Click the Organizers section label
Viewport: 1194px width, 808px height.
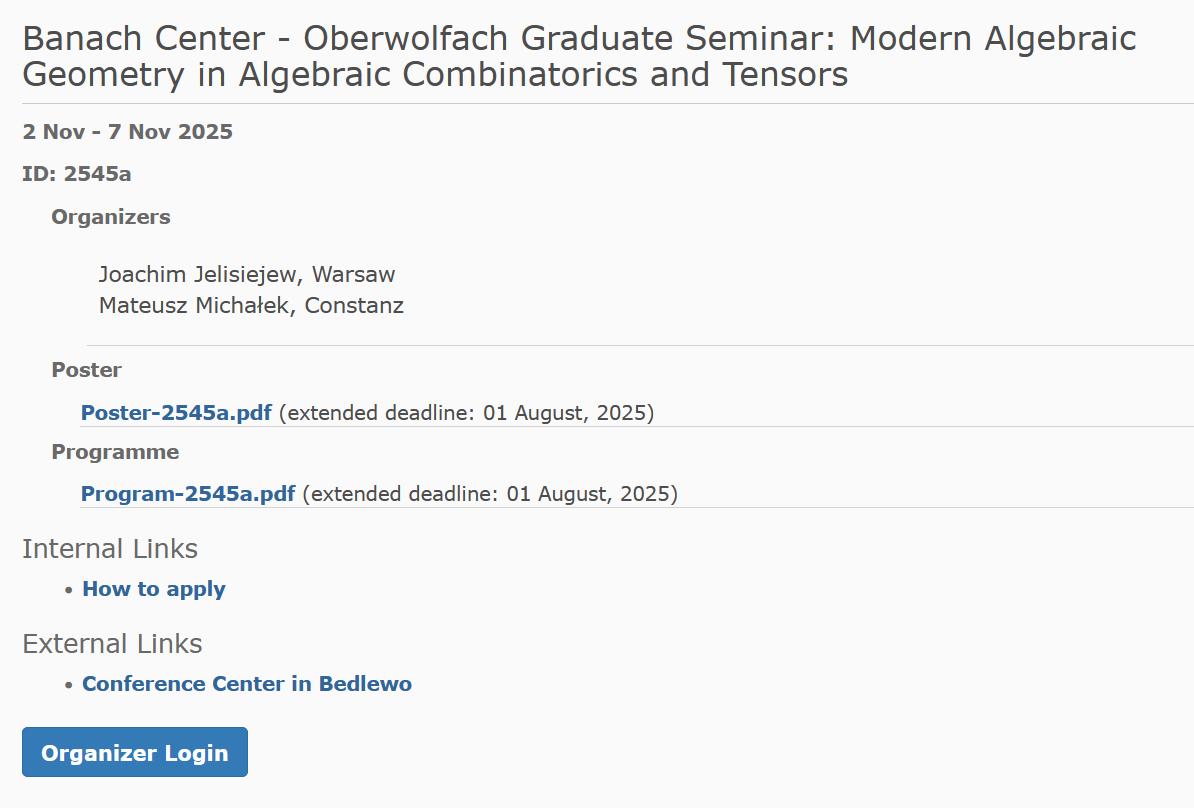tap(111, 217)
